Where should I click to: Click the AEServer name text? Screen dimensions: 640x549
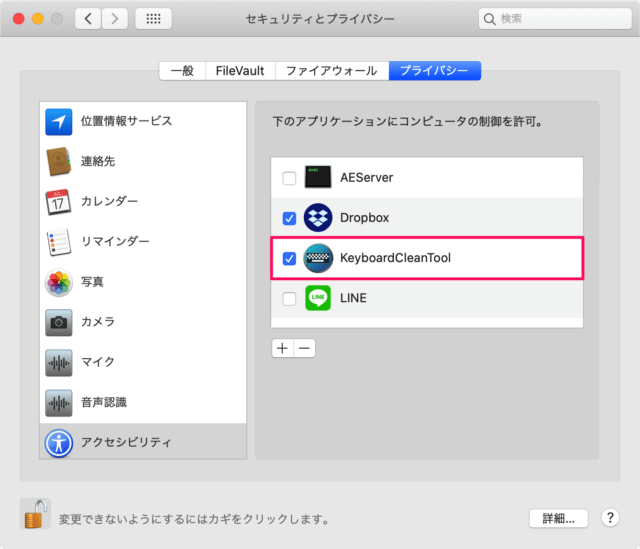(367, 178)
